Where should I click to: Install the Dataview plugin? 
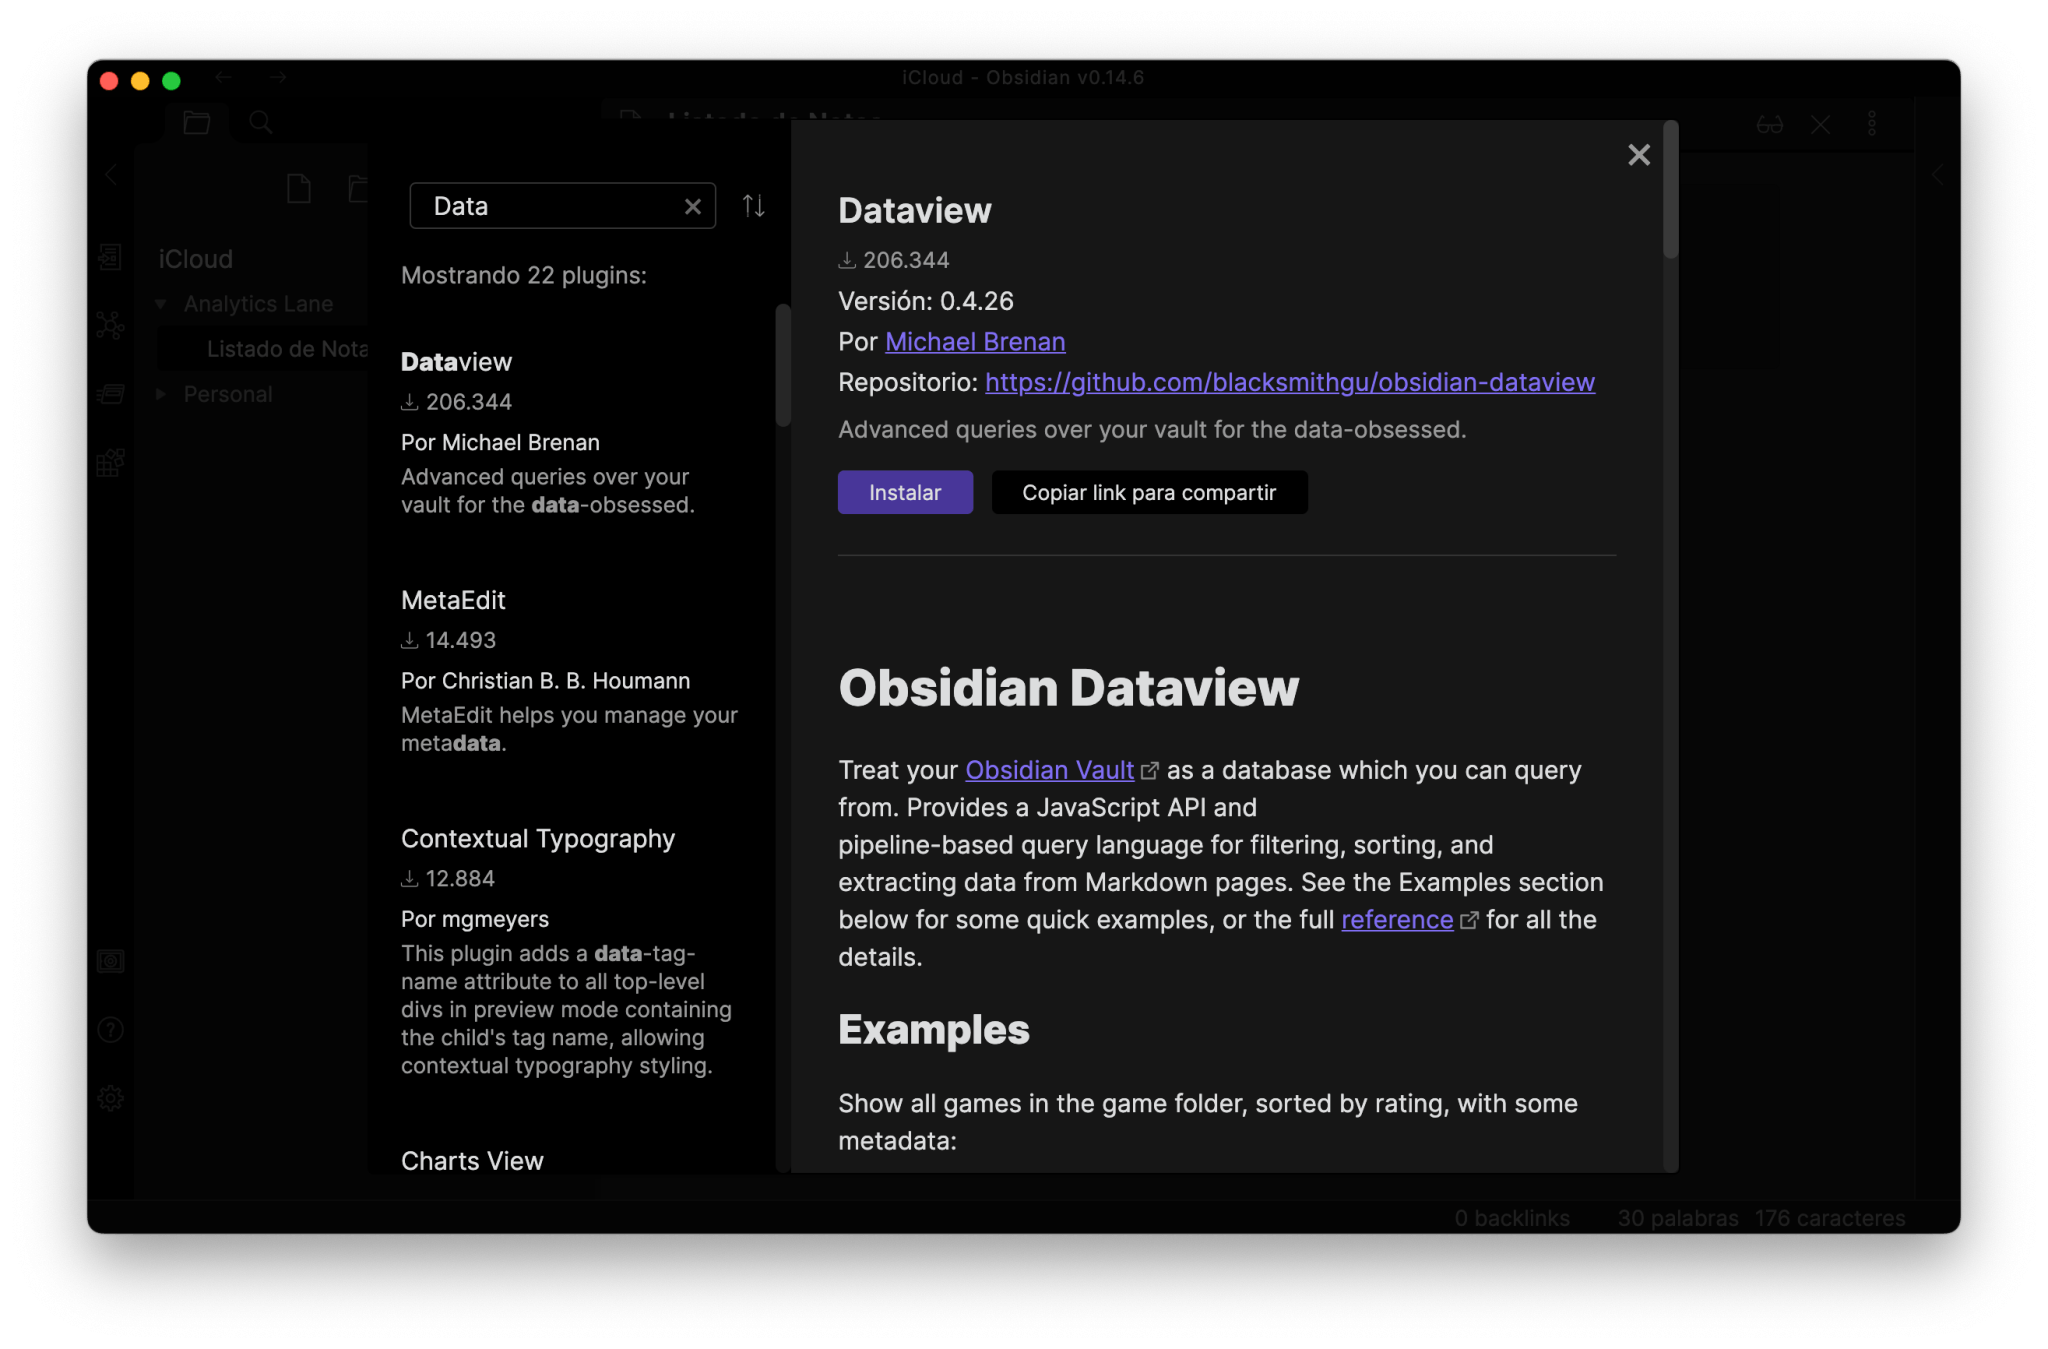click(904, 492)
